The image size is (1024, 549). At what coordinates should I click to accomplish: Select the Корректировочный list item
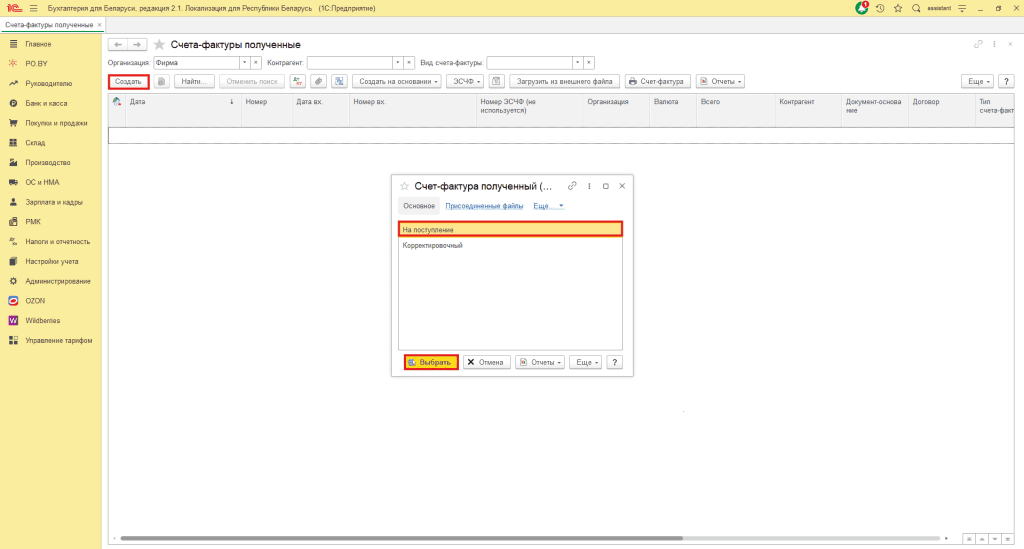(432, 245)
